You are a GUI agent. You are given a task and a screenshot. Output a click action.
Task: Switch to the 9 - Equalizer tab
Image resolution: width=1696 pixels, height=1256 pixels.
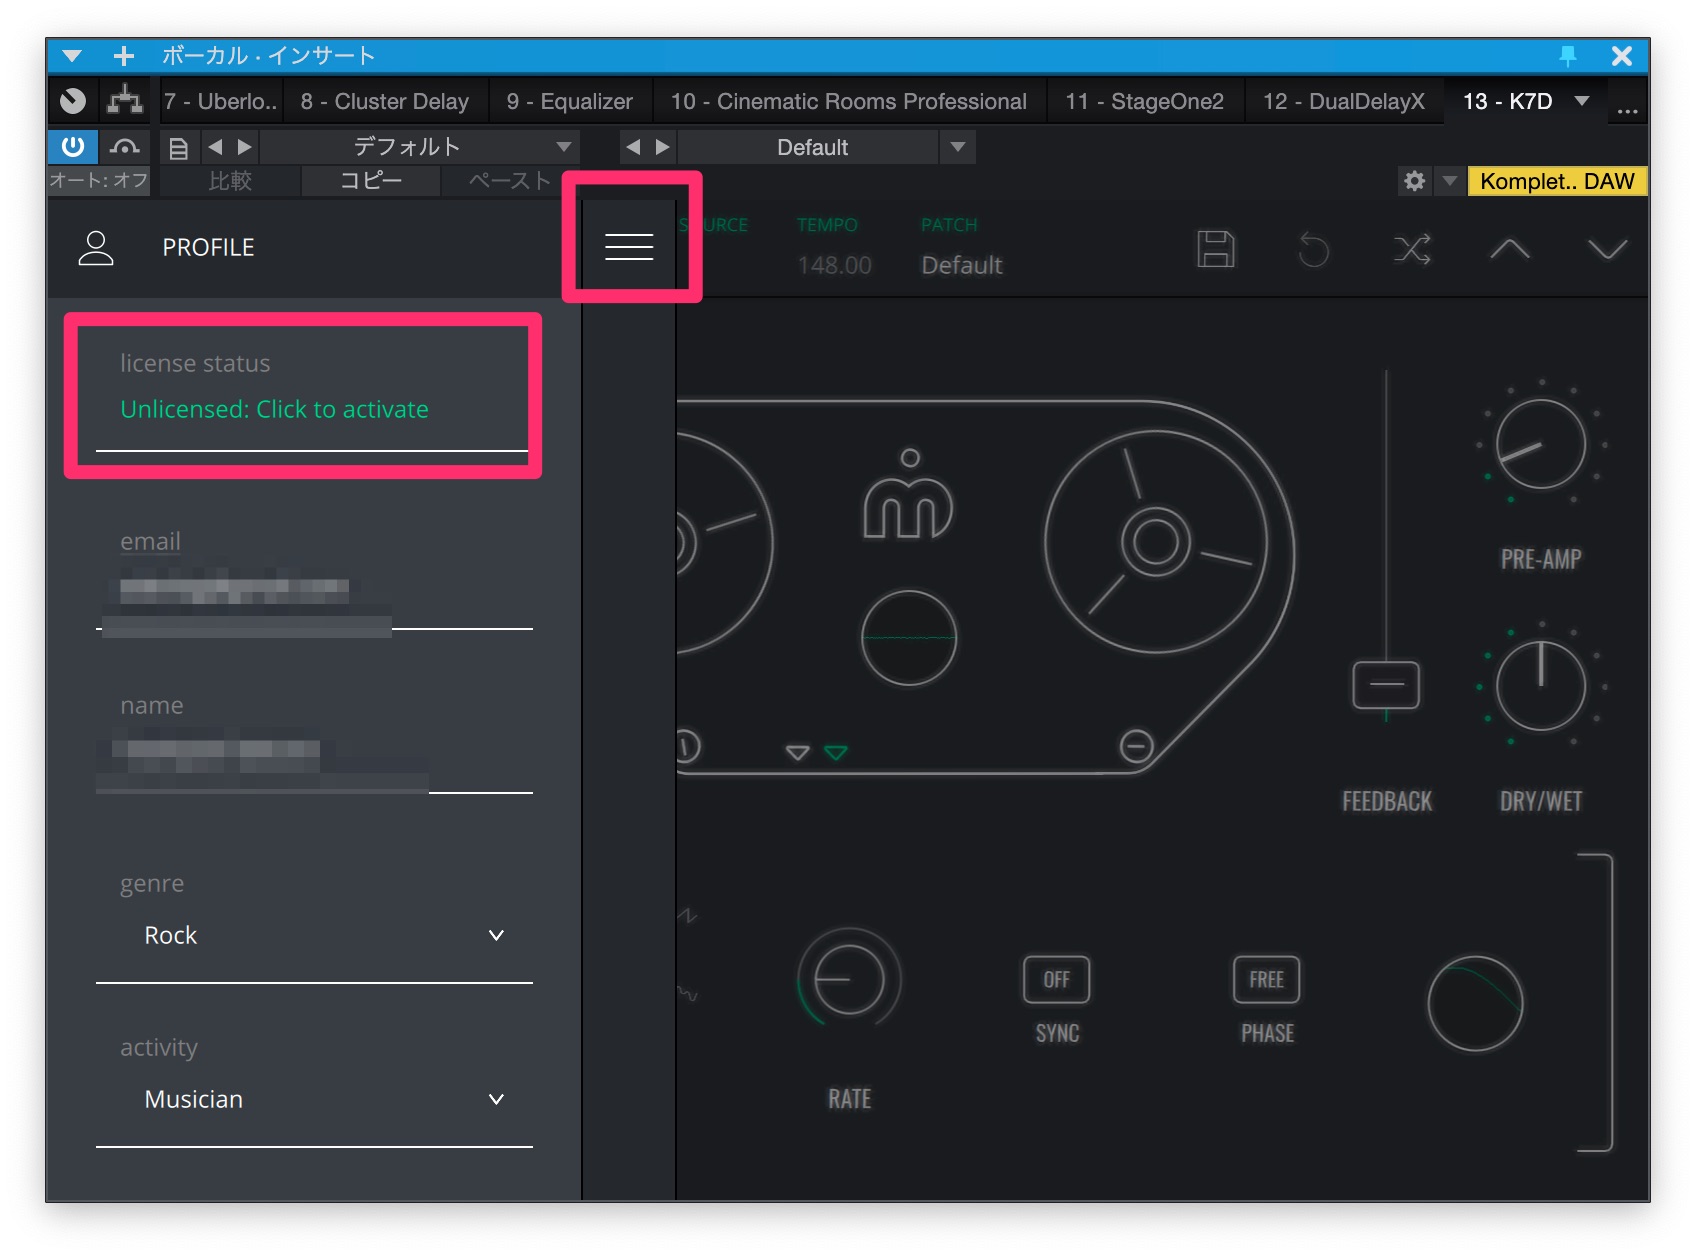click(569, 101)
